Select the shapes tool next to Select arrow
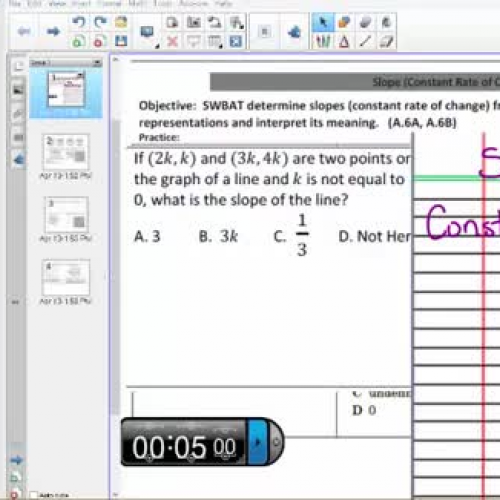Image resolution: width=500 pixels, height=500 pixels. [x=344, y=22]
